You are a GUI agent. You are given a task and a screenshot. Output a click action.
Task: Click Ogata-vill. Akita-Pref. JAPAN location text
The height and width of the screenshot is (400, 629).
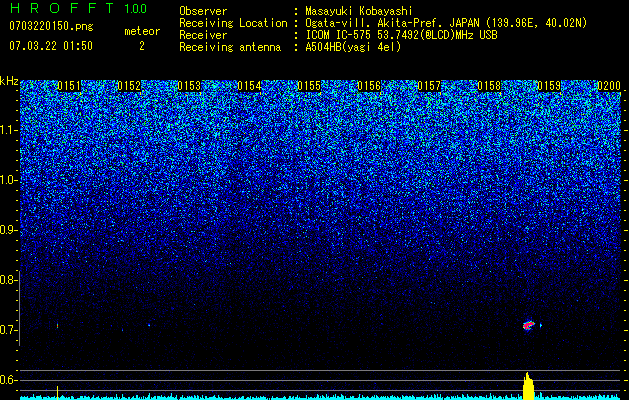click(x=446, y=24)
